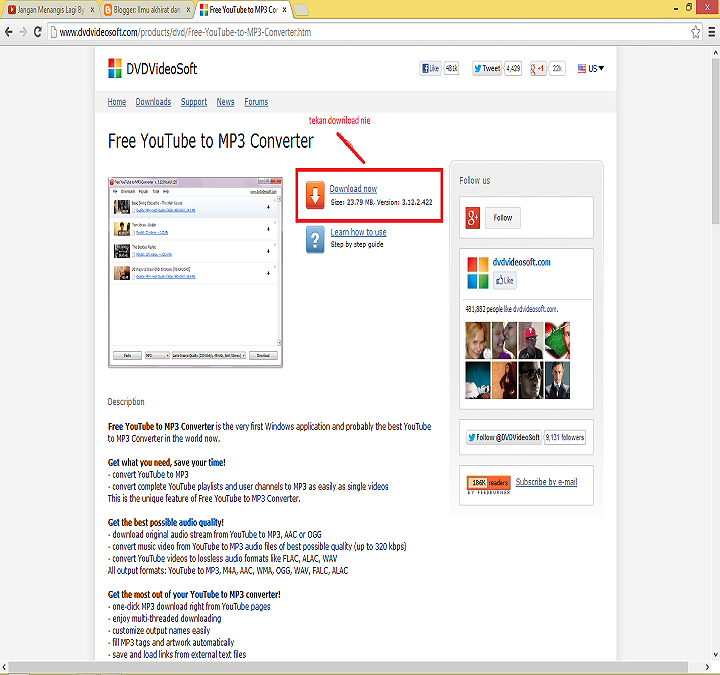Switch to Jangan Menangis Lagi tab
The image size is (720, 675).
pos(51,10)
